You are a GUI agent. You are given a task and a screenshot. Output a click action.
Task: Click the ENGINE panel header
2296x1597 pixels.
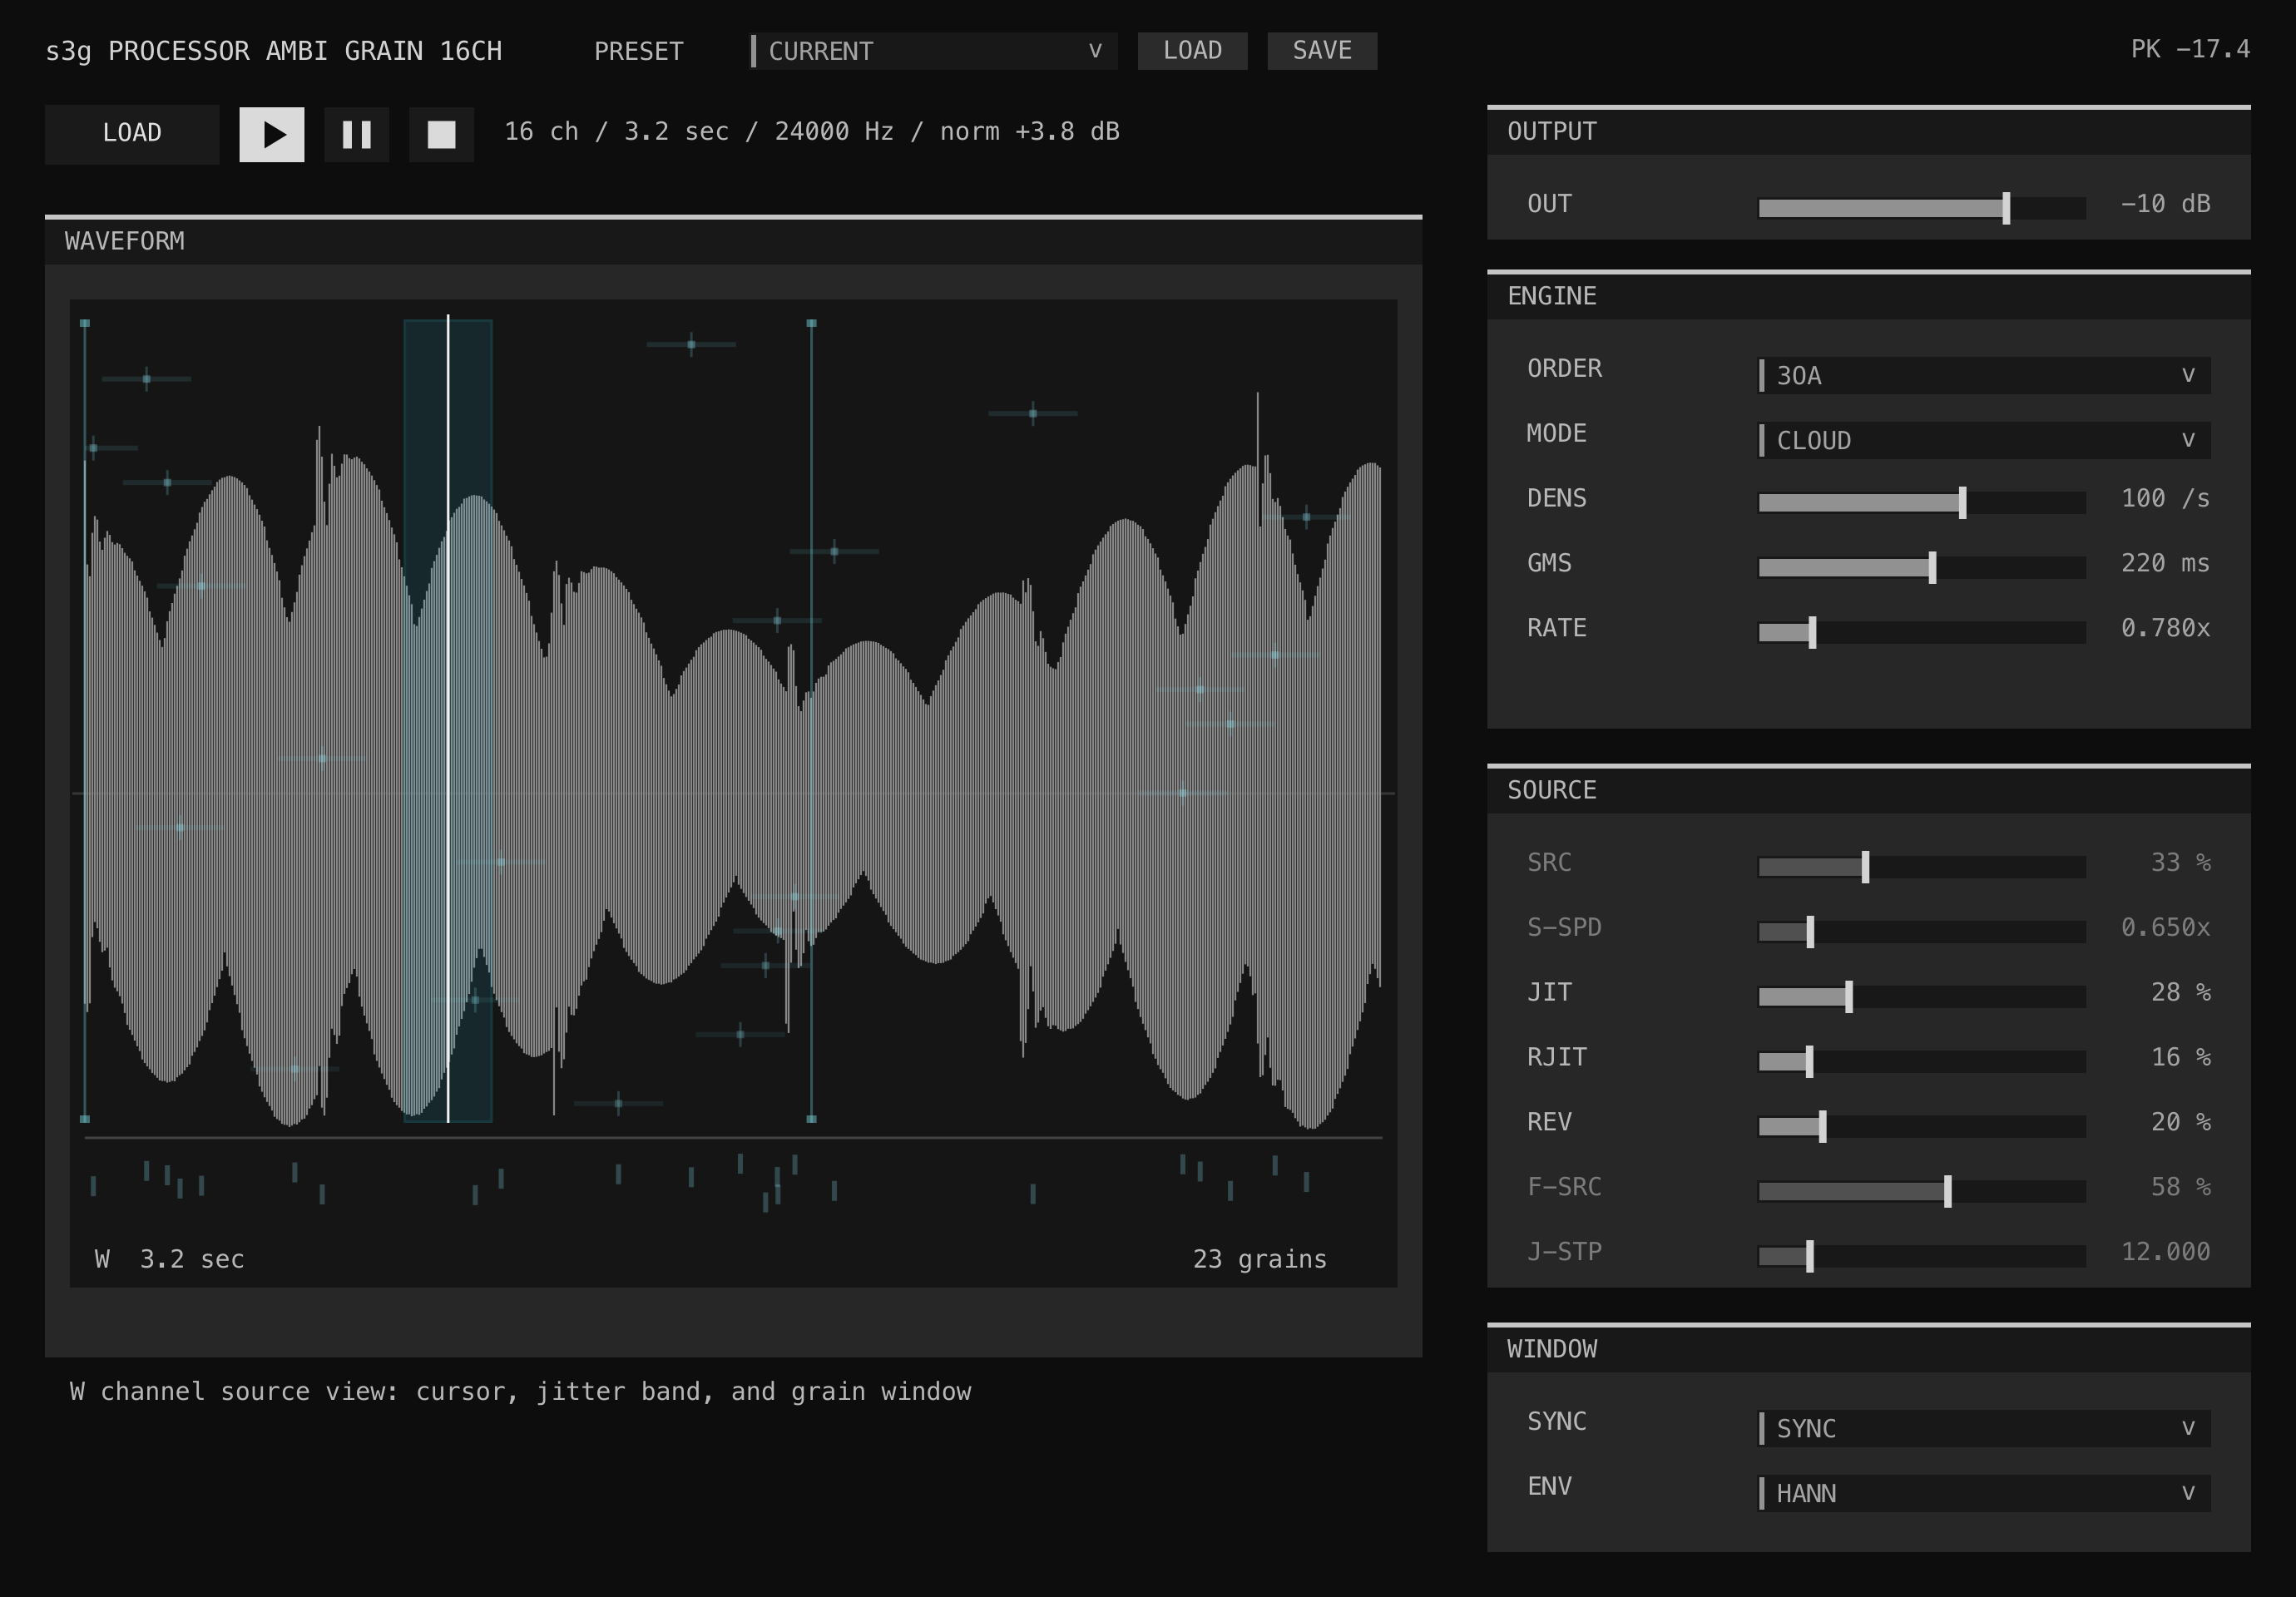tap(1868, 296)
